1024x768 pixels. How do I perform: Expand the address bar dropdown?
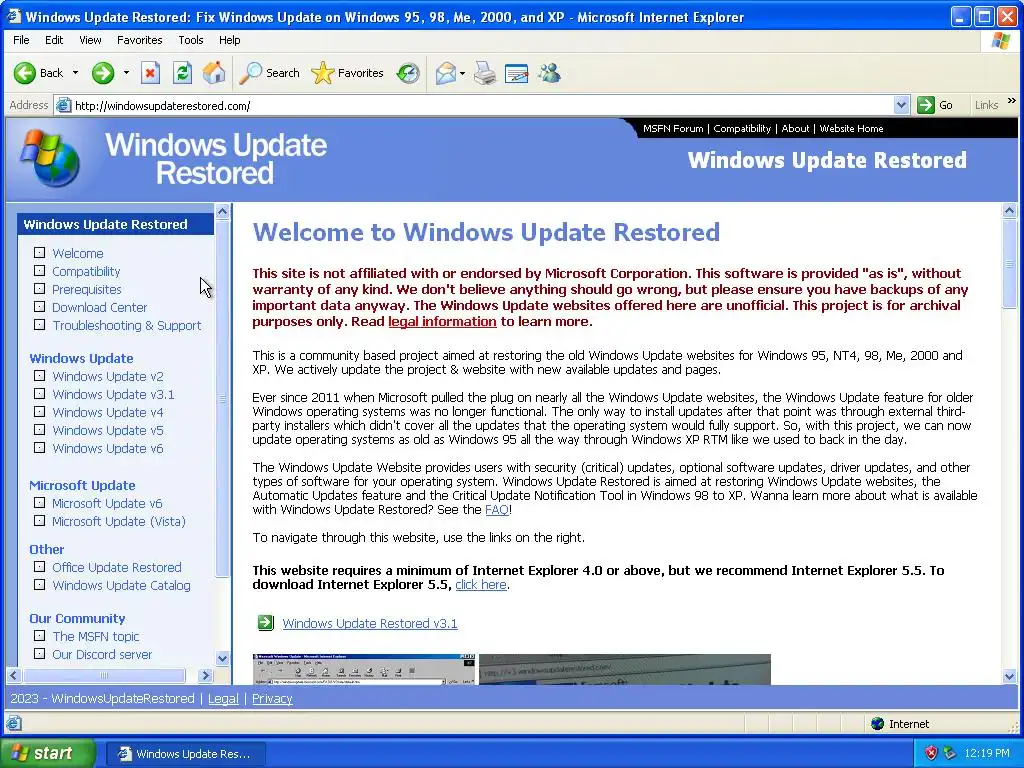(x=901, y=105)
